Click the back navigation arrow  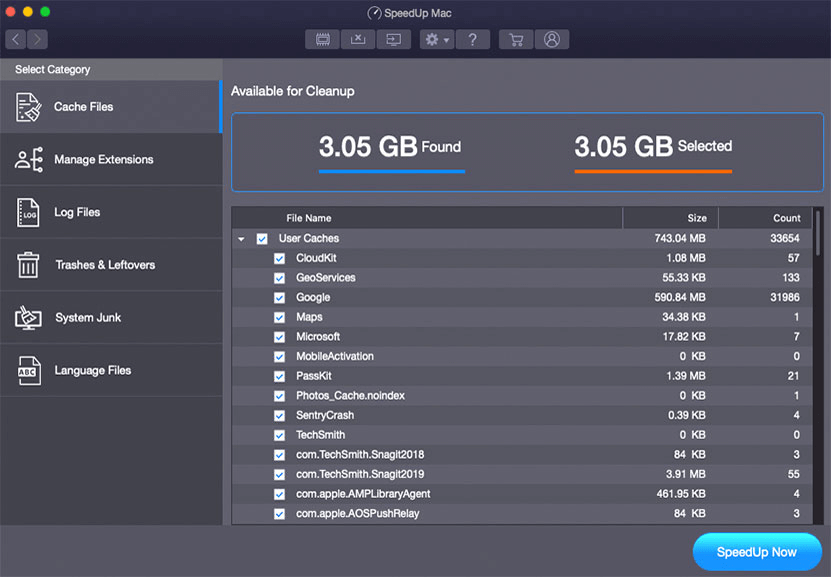coord(14,39)
